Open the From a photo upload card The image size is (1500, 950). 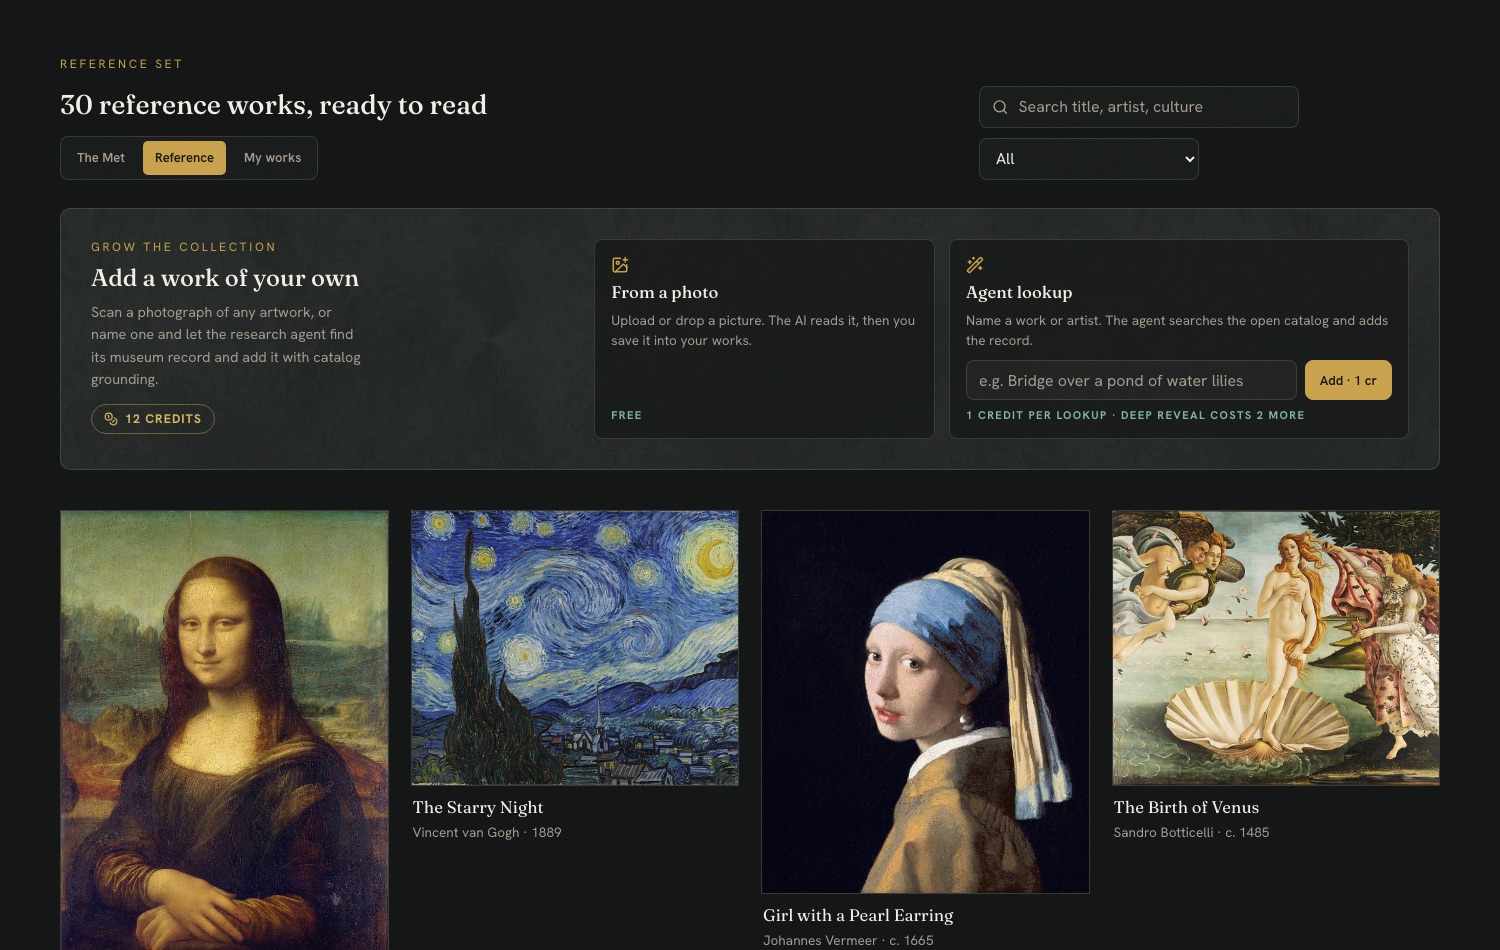pos(764,339)
